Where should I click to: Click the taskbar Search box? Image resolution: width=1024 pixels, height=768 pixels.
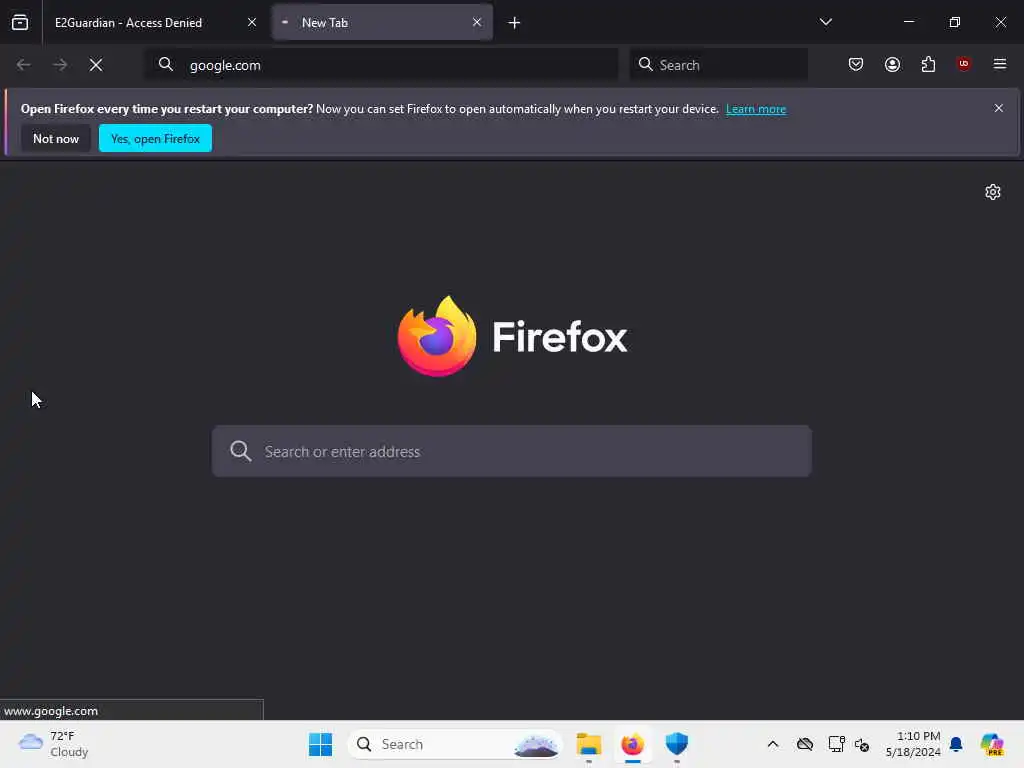(455, 744)
